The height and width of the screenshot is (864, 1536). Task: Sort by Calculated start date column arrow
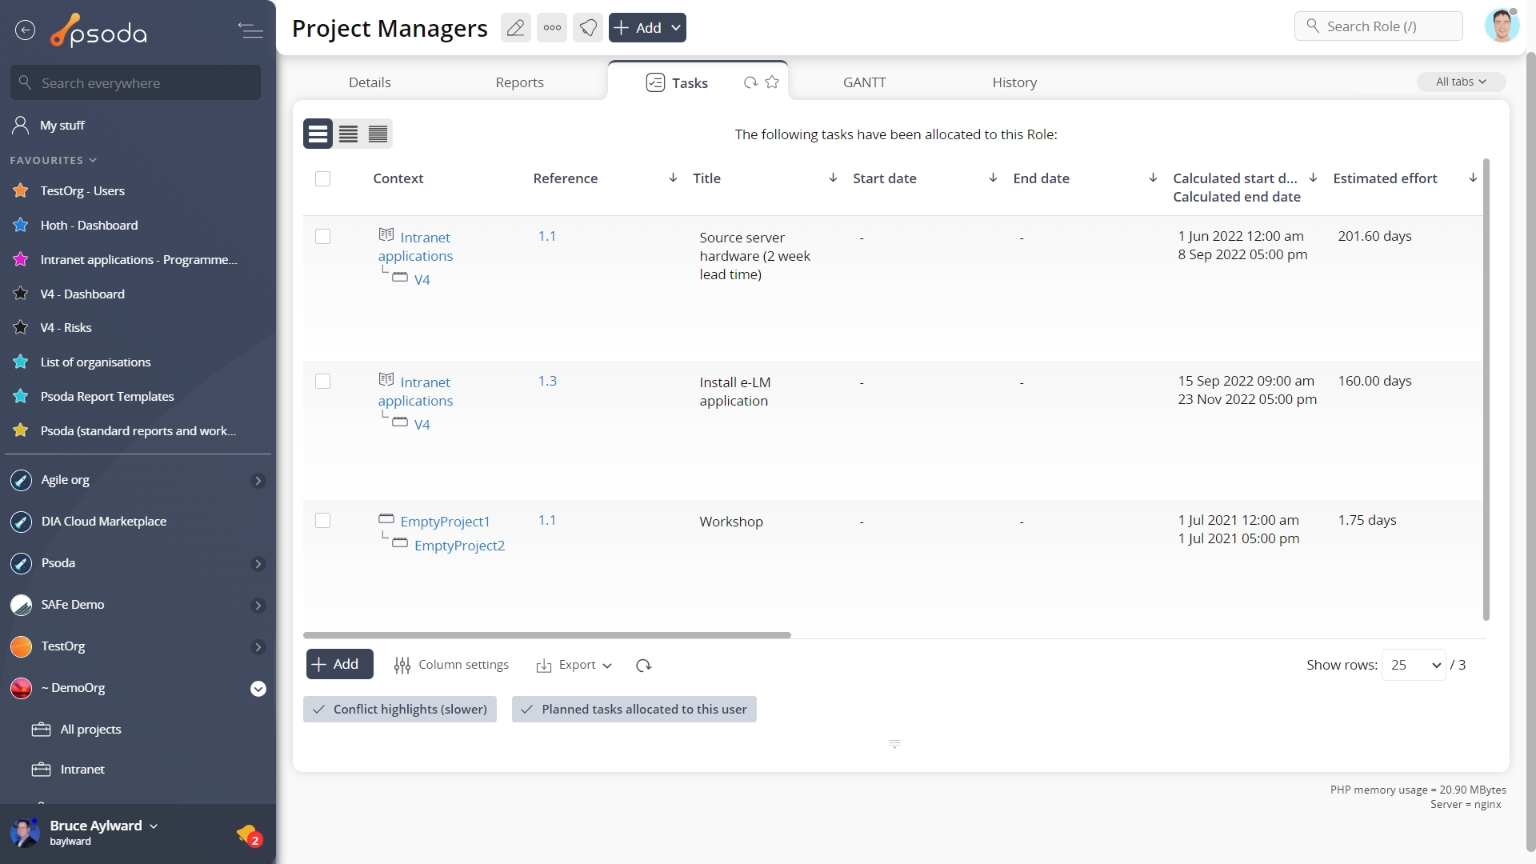[1313, 178]
